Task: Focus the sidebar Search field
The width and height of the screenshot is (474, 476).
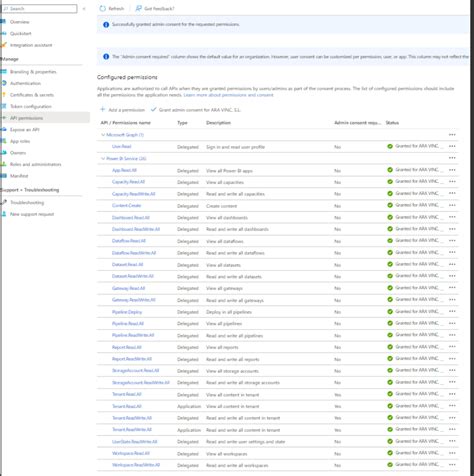Action: click(40, 9)
